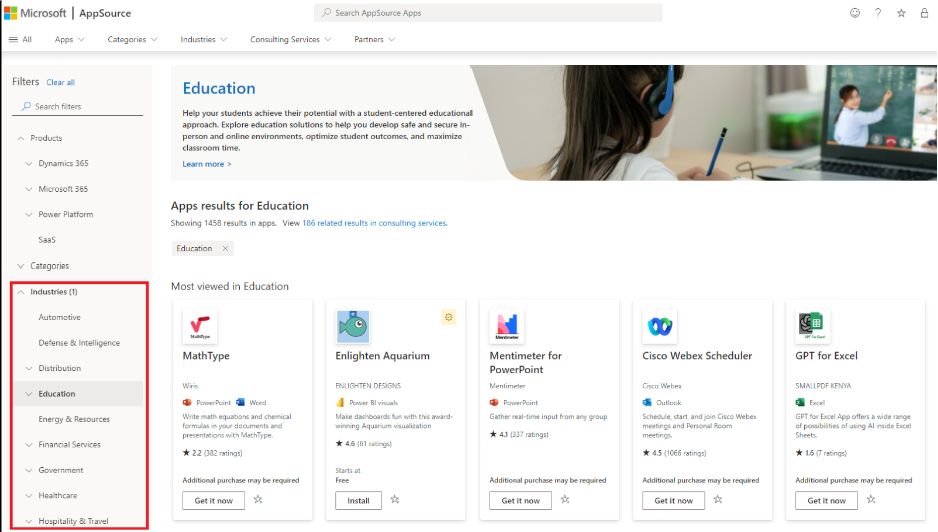Favorite Mentimeter with the star icon

pyautogui.click(x=565, y=499)
